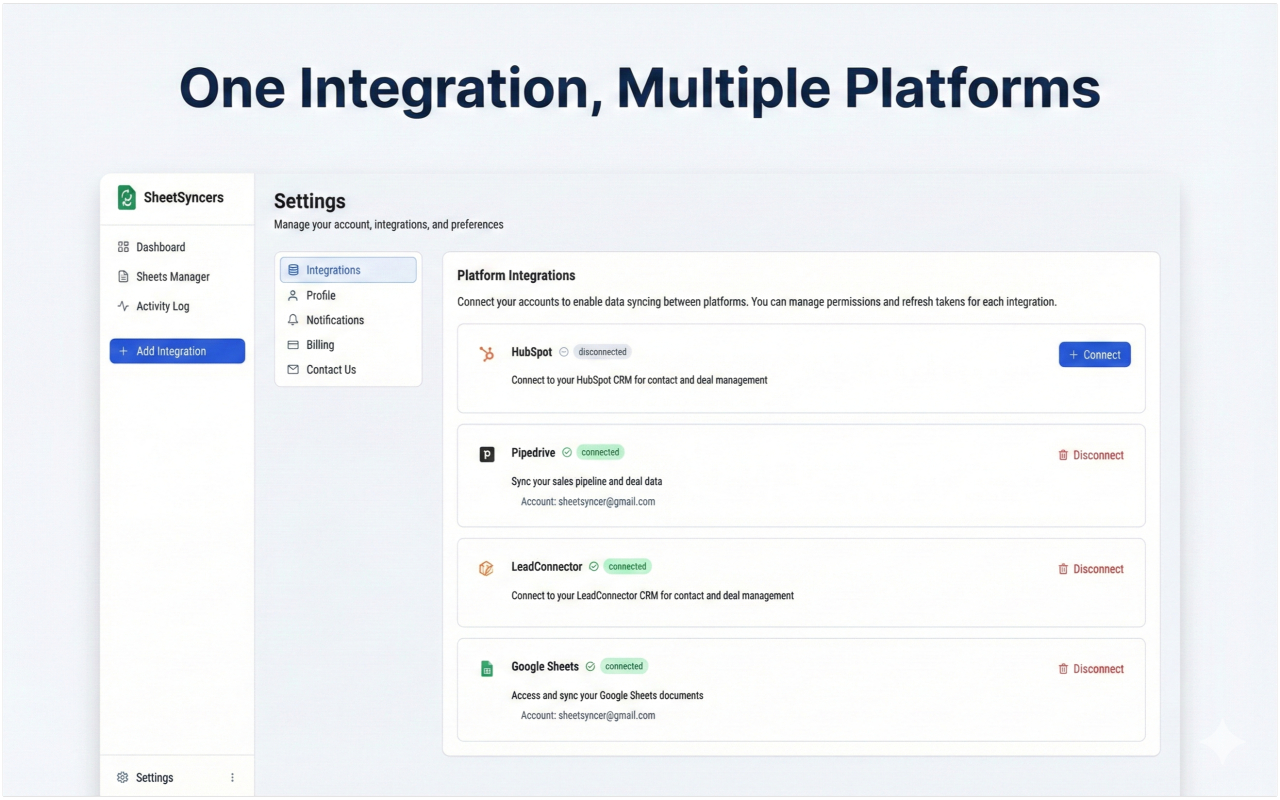Screen dimensions: 1280x800
Task: Click the SheetSyncers logo icon
Action: [127, 198]
